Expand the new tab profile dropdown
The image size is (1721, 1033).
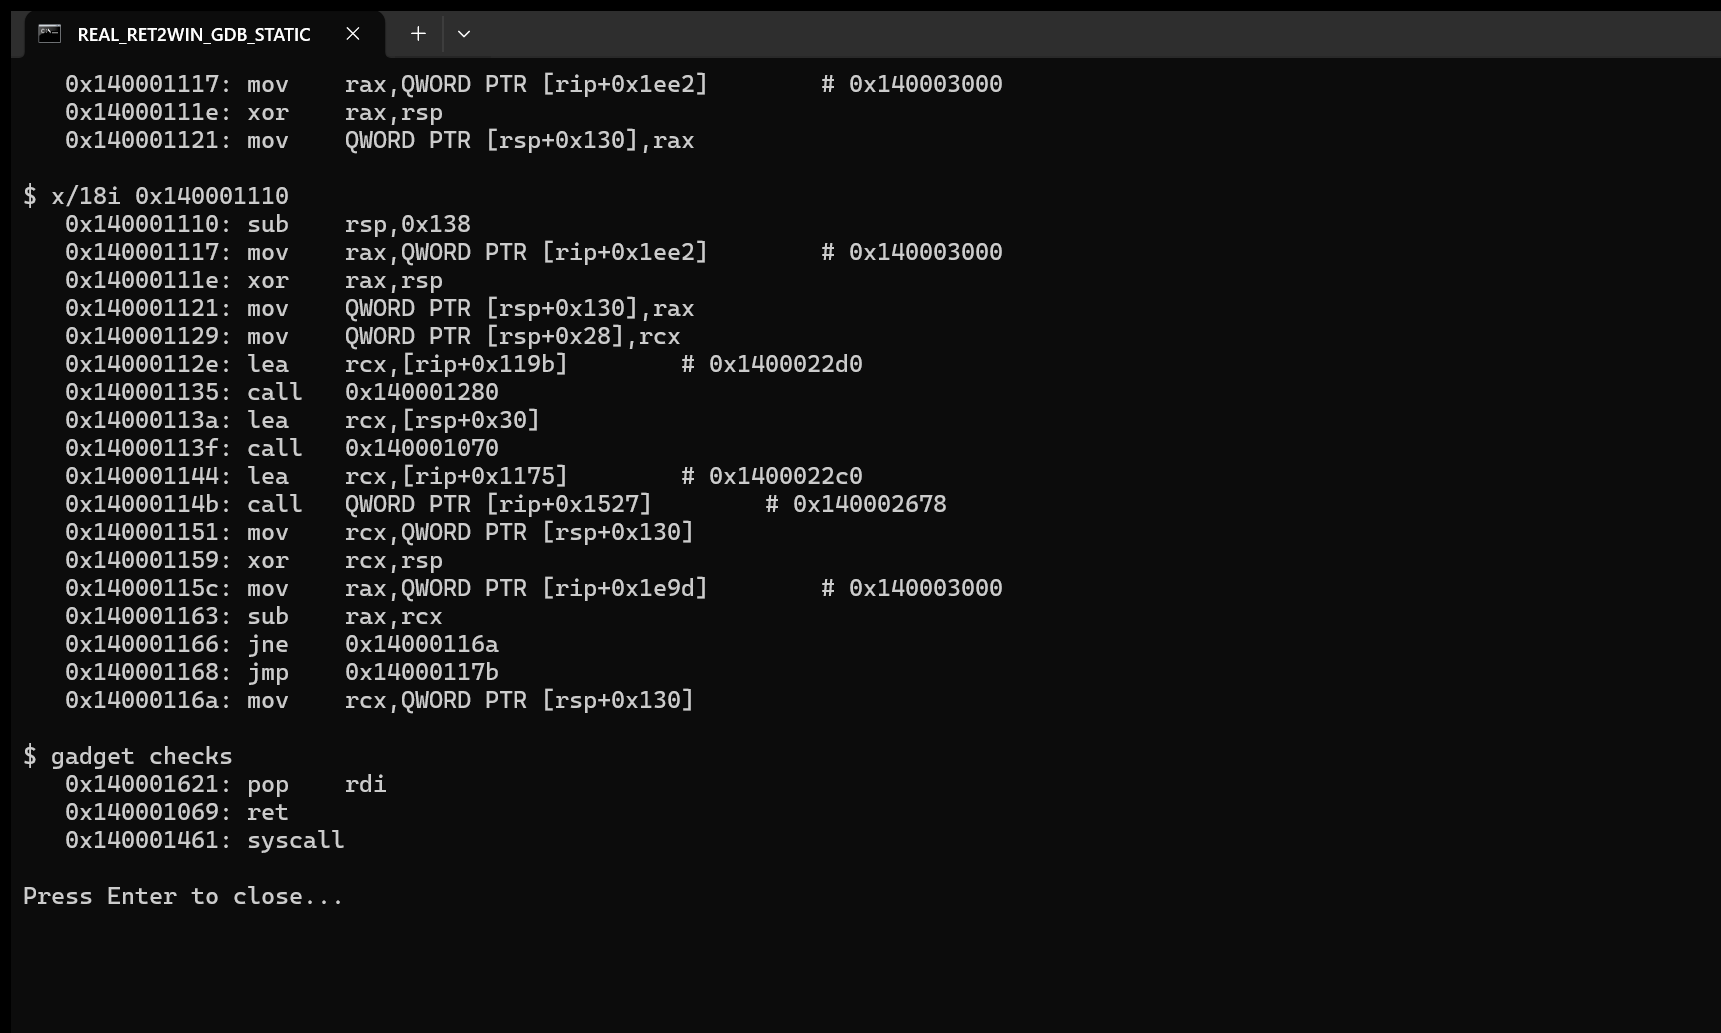tap(464, 34)
